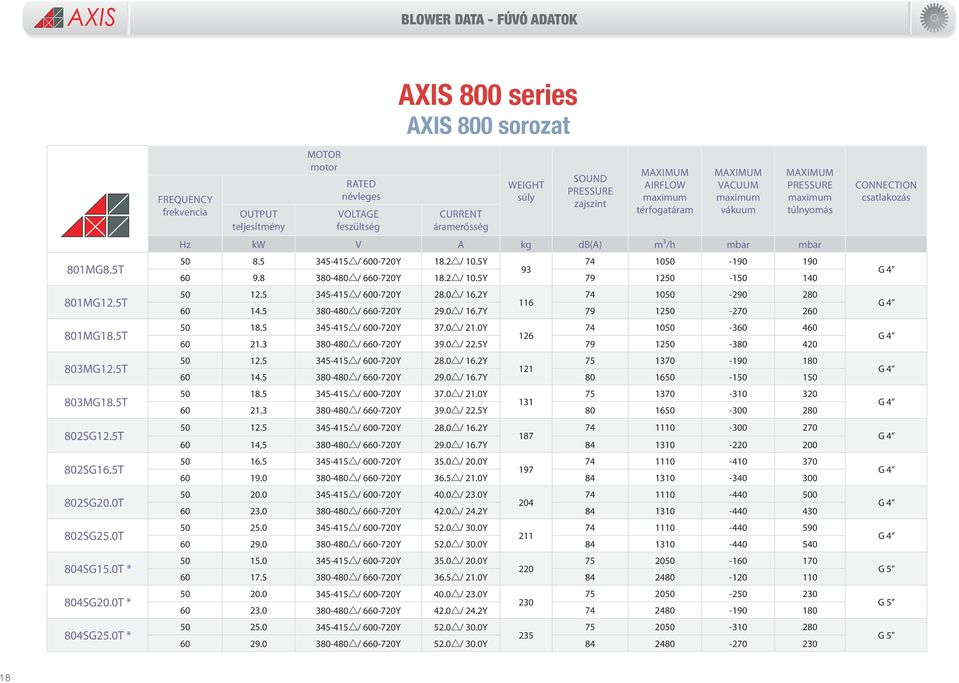Click the RATED névleges header
Image resolution: width=959 pixels, height=683 pixels.
(x=361, y=190)
